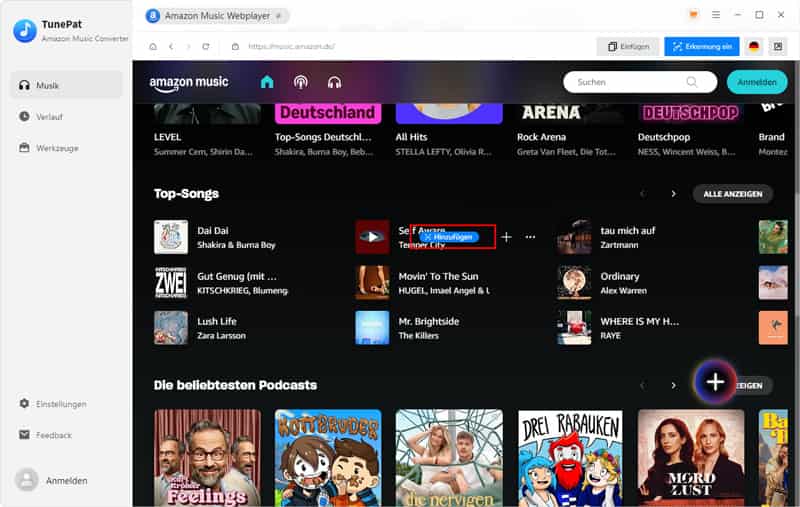Image resolution: width=800 pixels, height=507 pixels.
Task: Click the blue Hinzufügen button
Action: click(449, 237)
